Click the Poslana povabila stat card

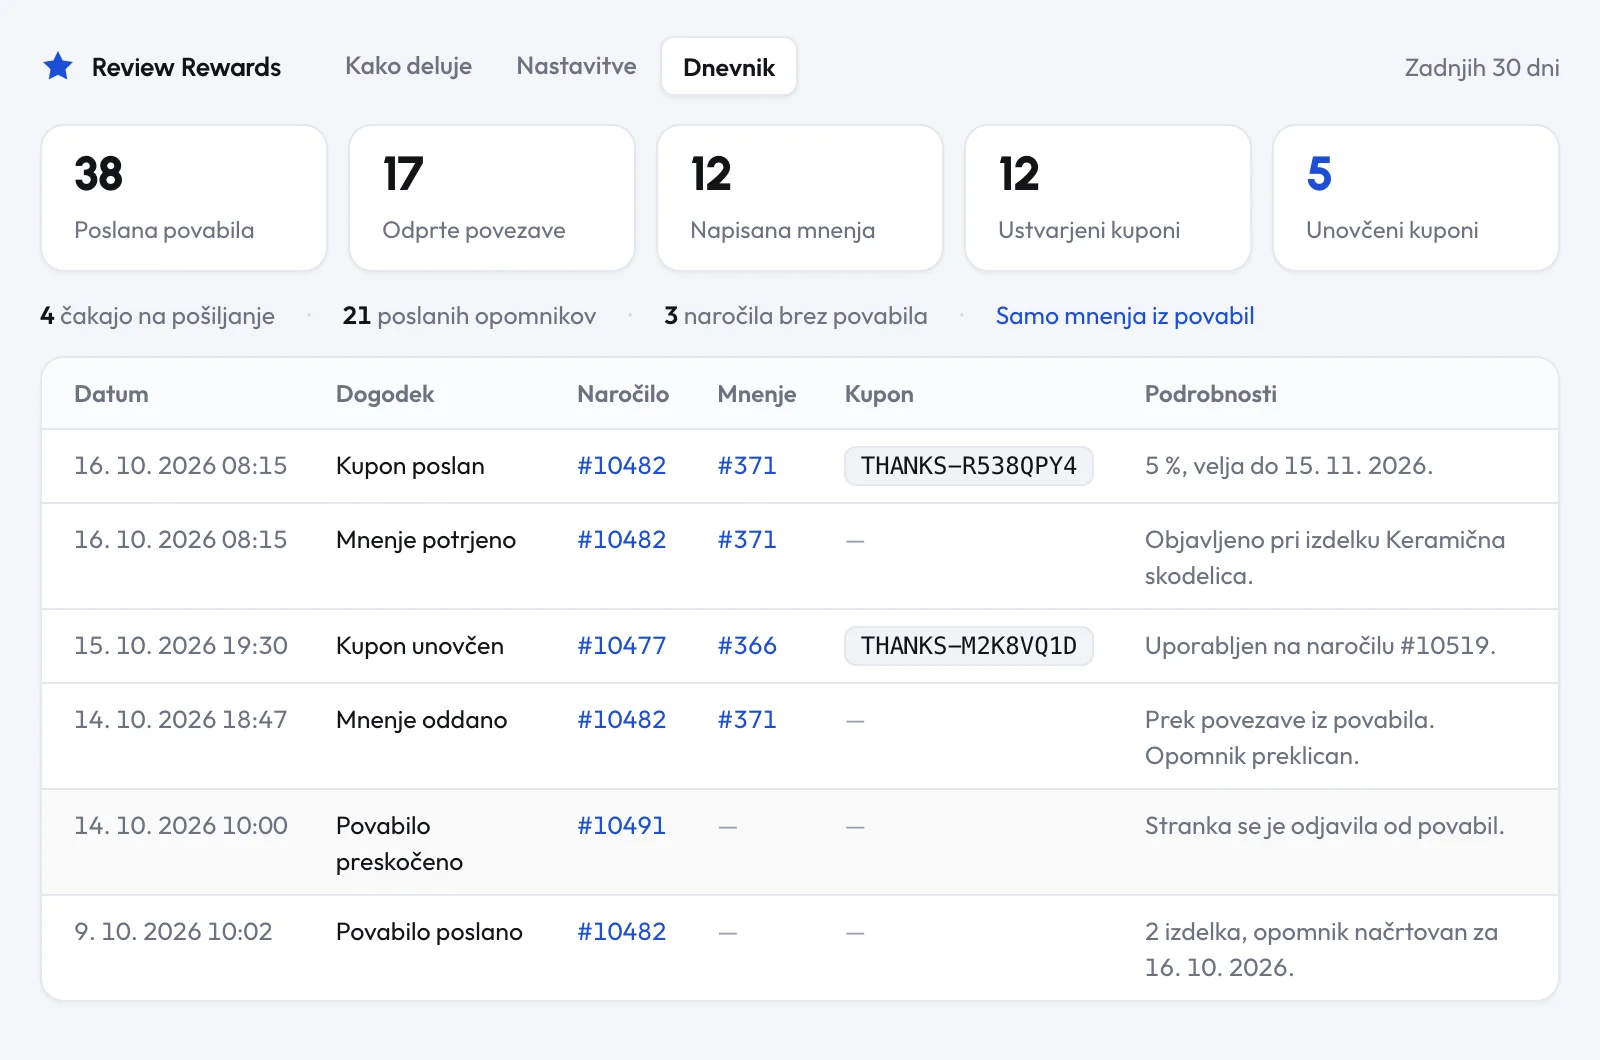pos(184,198)
